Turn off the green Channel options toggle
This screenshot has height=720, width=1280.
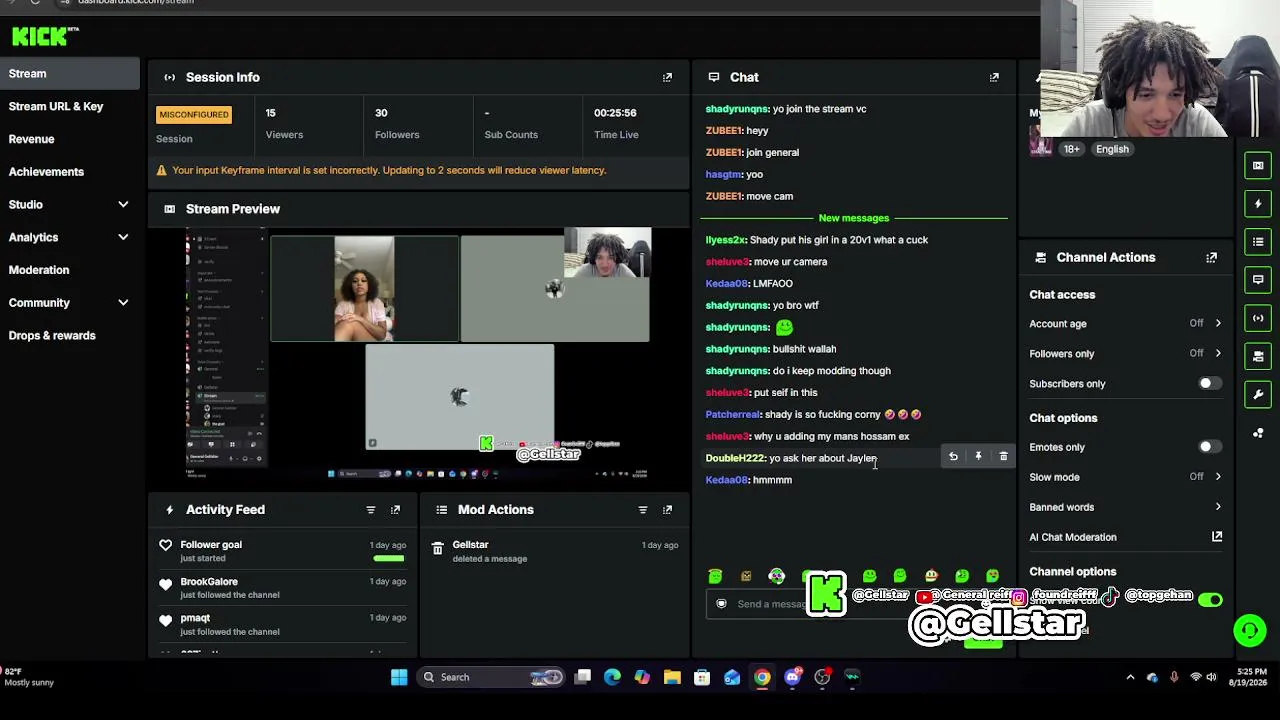(1210, 600)
